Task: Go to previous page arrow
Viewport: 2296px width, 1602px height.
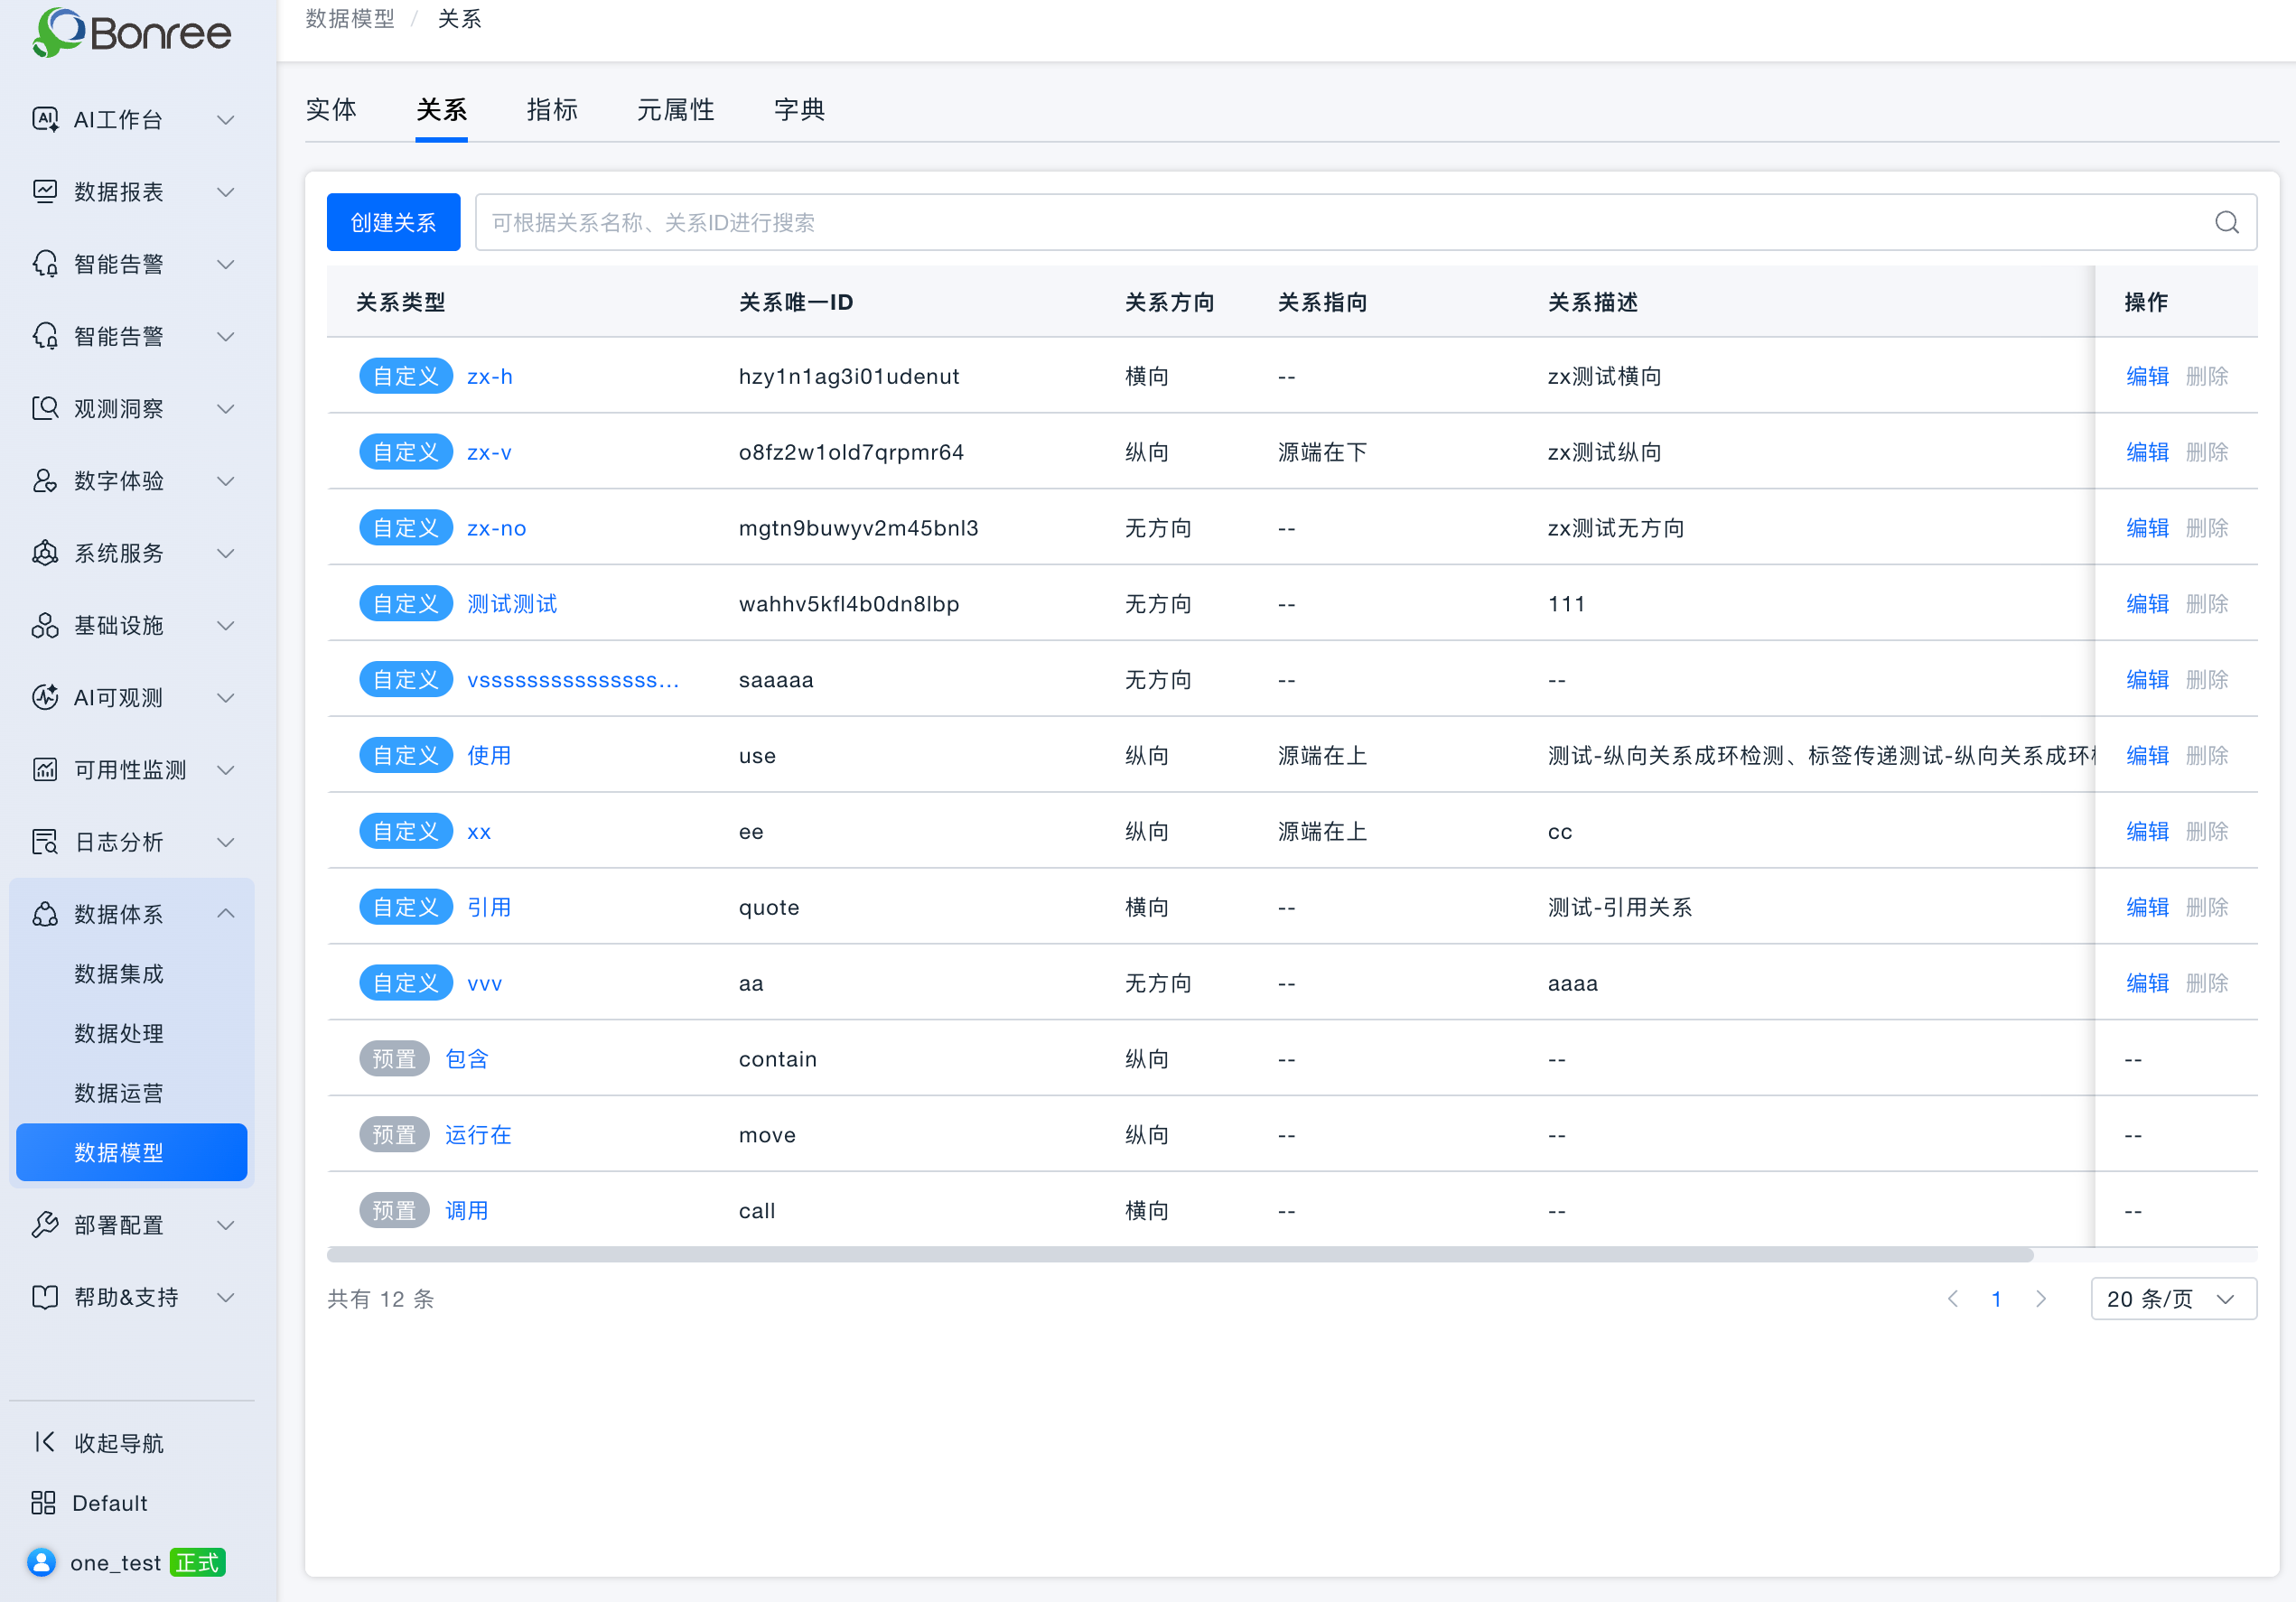Action: [x=1953, y=1299]
